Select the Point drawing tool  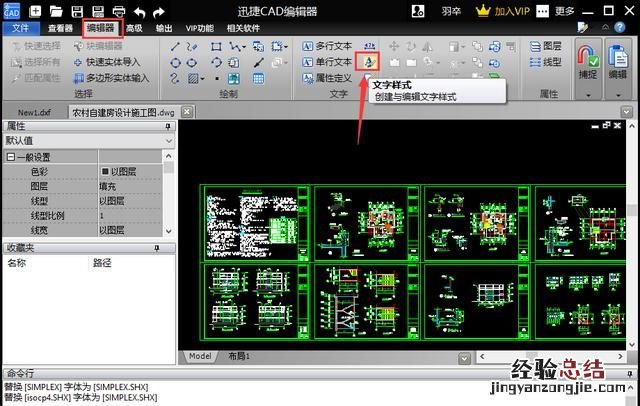(x=217, y=78)
